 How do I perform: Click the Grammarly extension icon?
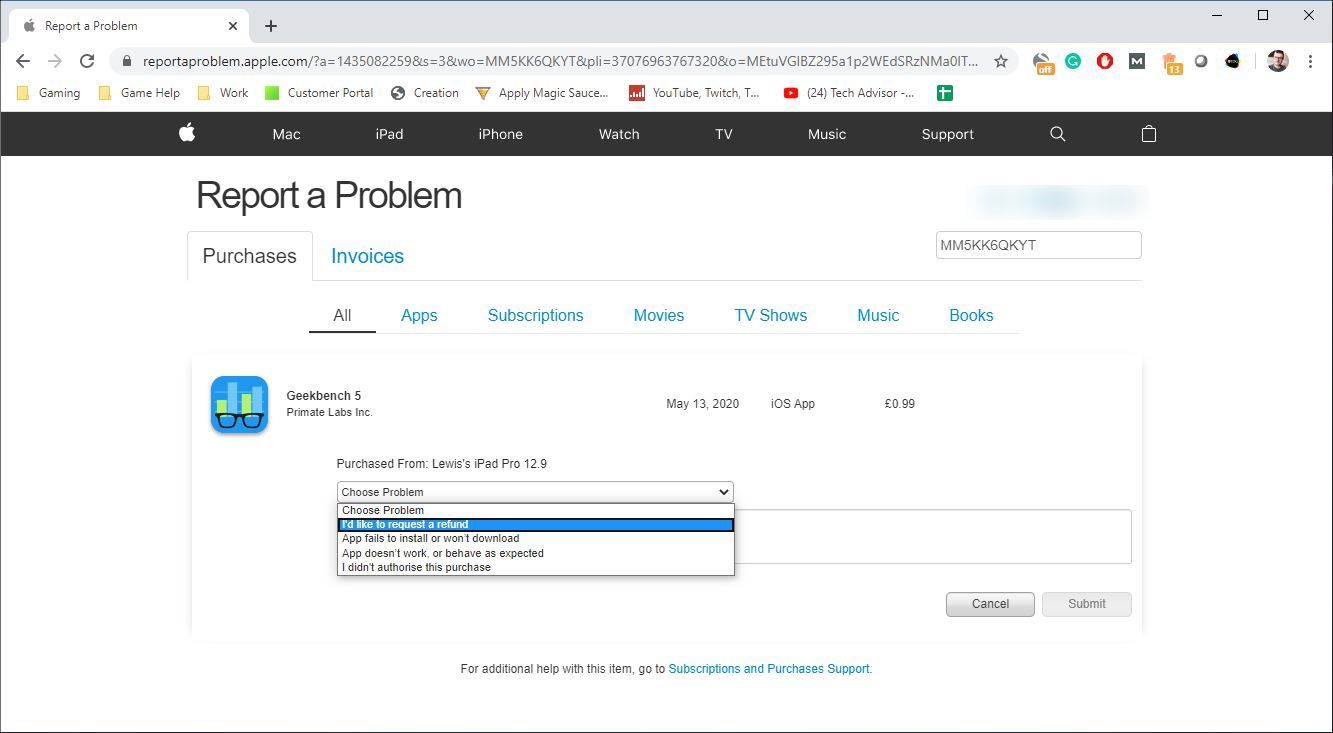click(x=1073, y=61)
